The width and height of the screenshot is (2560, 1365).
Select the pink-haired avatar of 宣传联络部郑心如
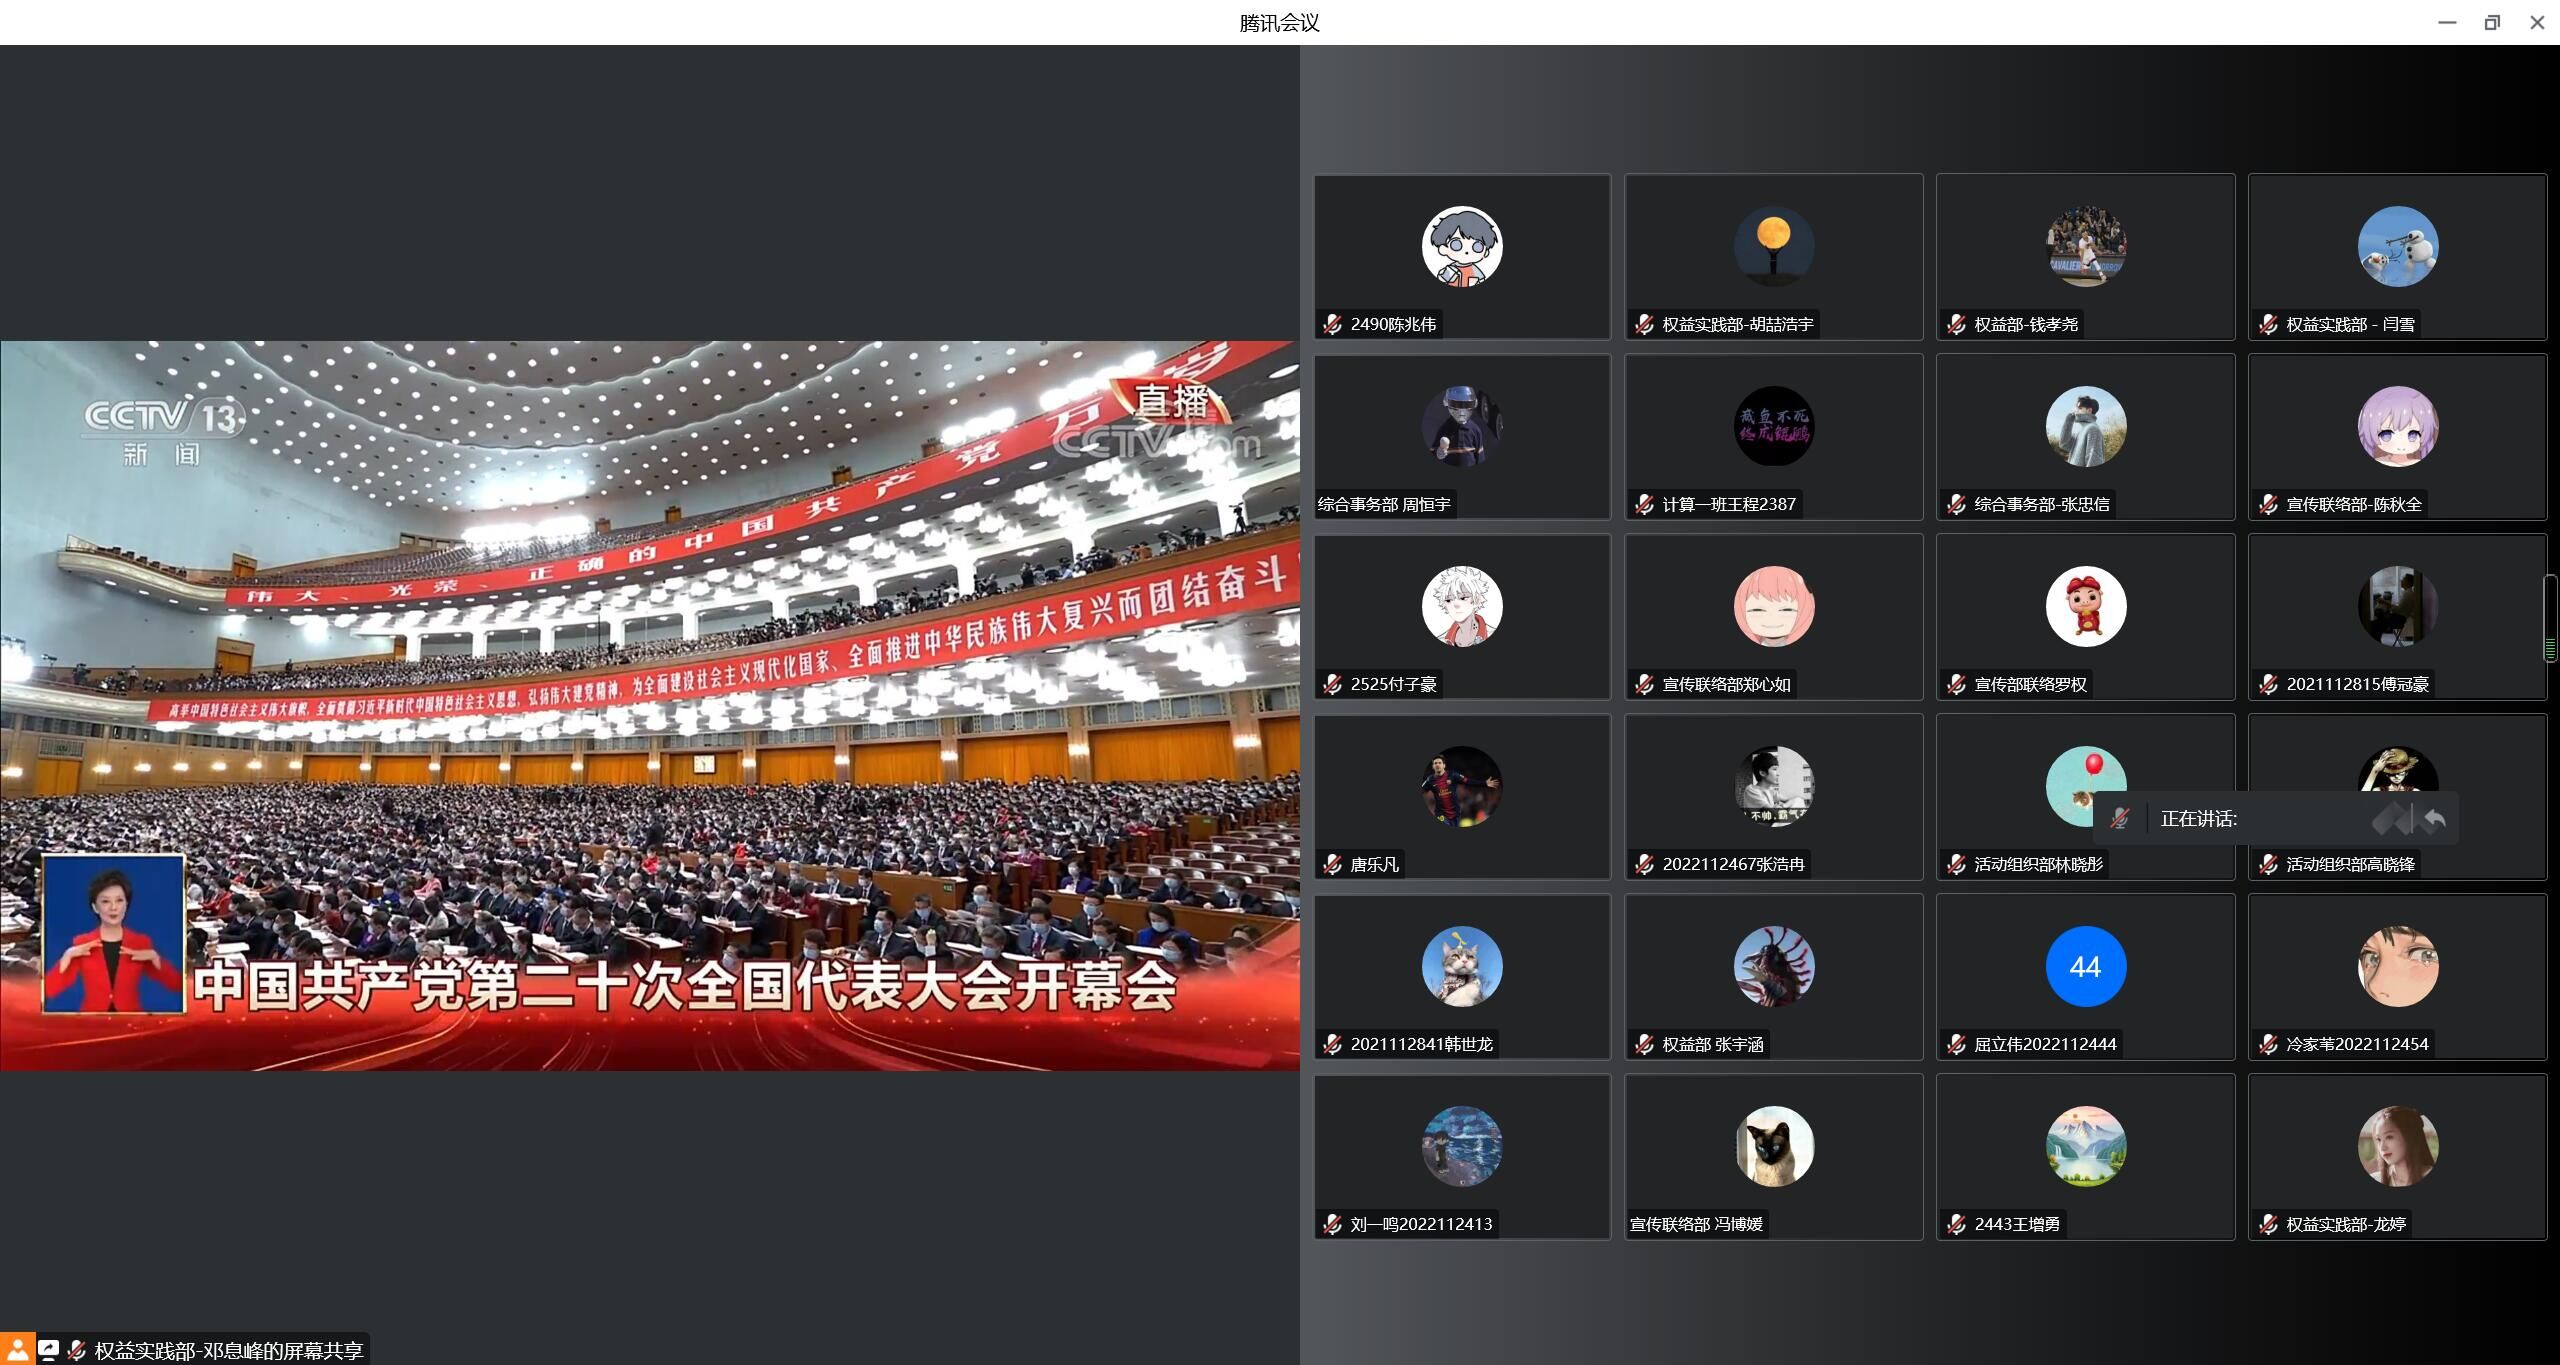[x=1774, y=606]
